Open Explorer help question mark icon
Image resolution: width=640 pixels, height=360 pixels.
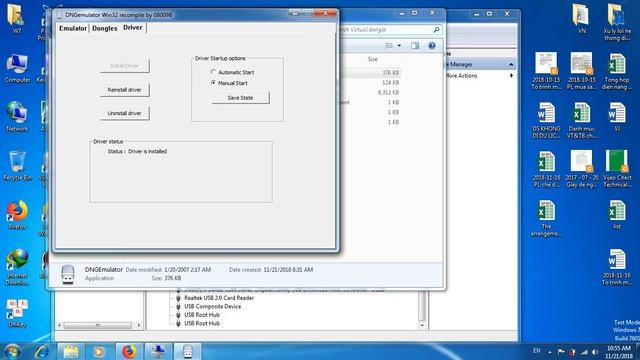coord(432,46)
